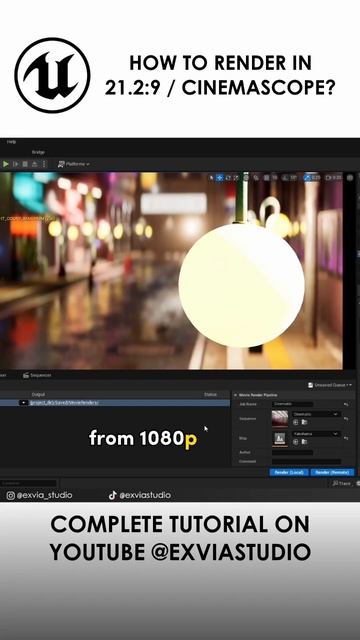Click the Map asset thumbnail

pyautogui.click(x=280, y=439)
